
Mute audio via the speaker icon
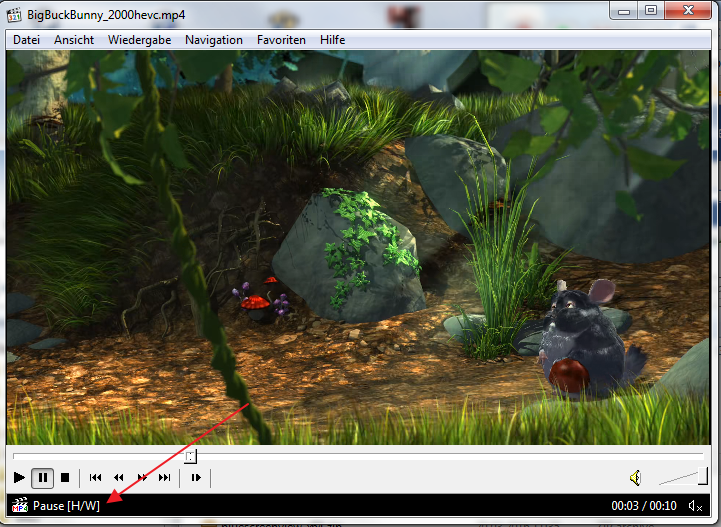coord(635,478)
